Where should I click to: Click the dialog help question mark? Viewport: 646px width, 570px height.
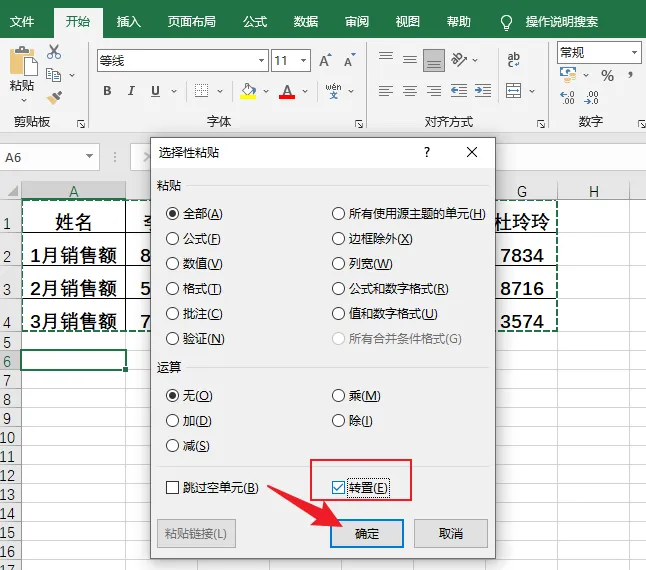[x=427, y=152]
